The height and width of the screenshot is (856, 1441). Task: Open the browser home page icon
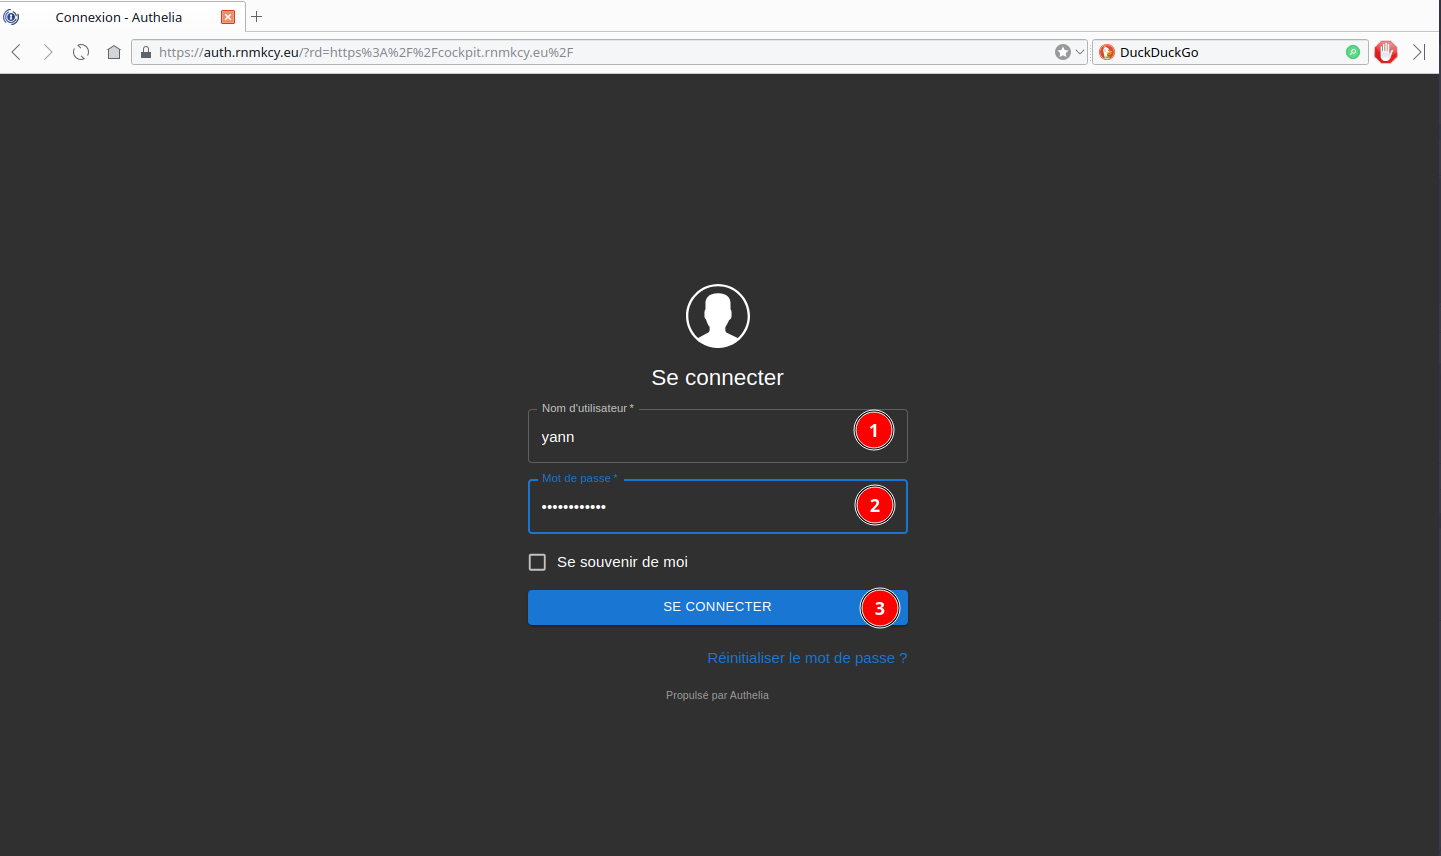pos(114,52)
